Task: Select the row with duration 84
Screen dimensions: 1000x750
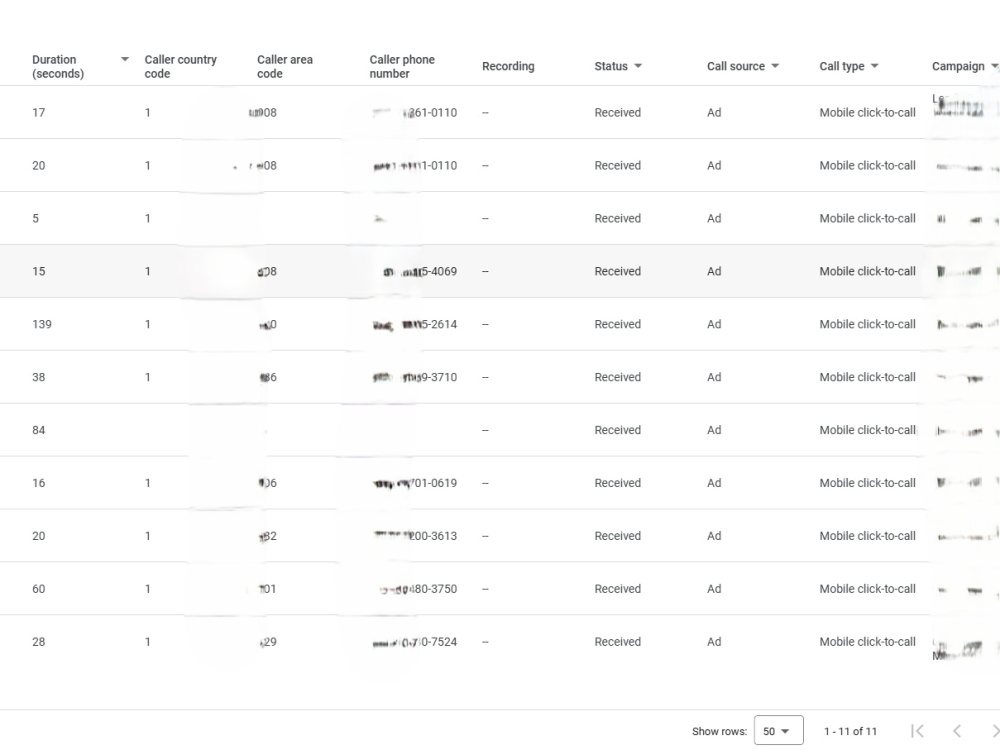Action: click(500, 430)
